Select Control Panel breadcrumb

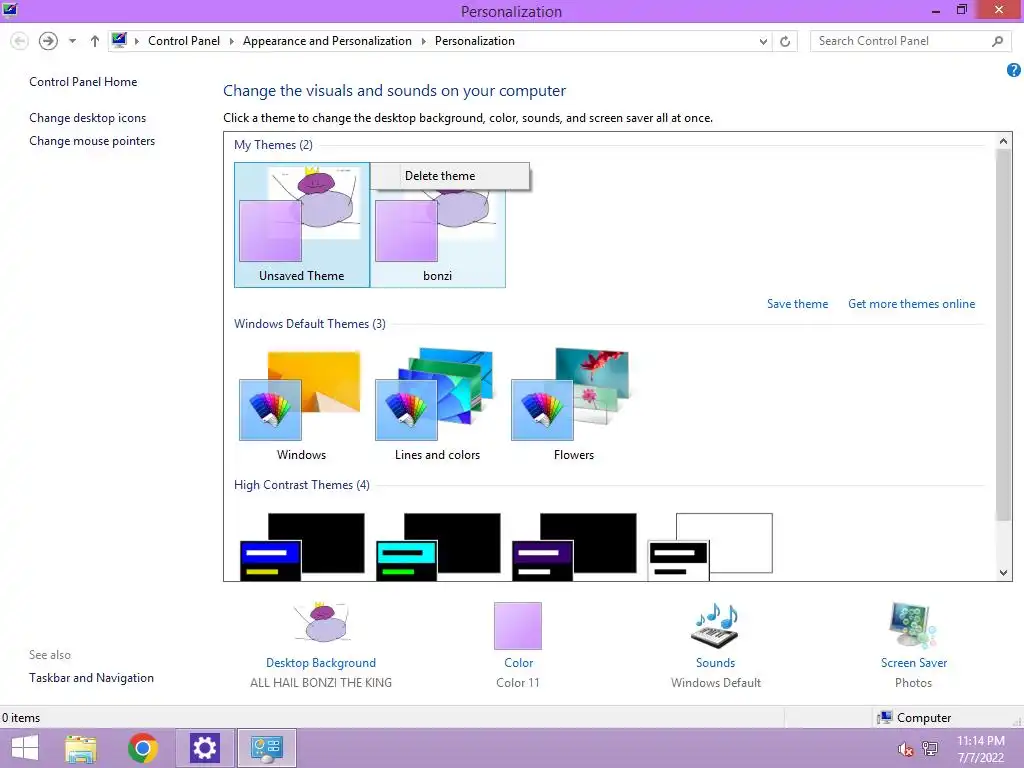tap(184, 40)
